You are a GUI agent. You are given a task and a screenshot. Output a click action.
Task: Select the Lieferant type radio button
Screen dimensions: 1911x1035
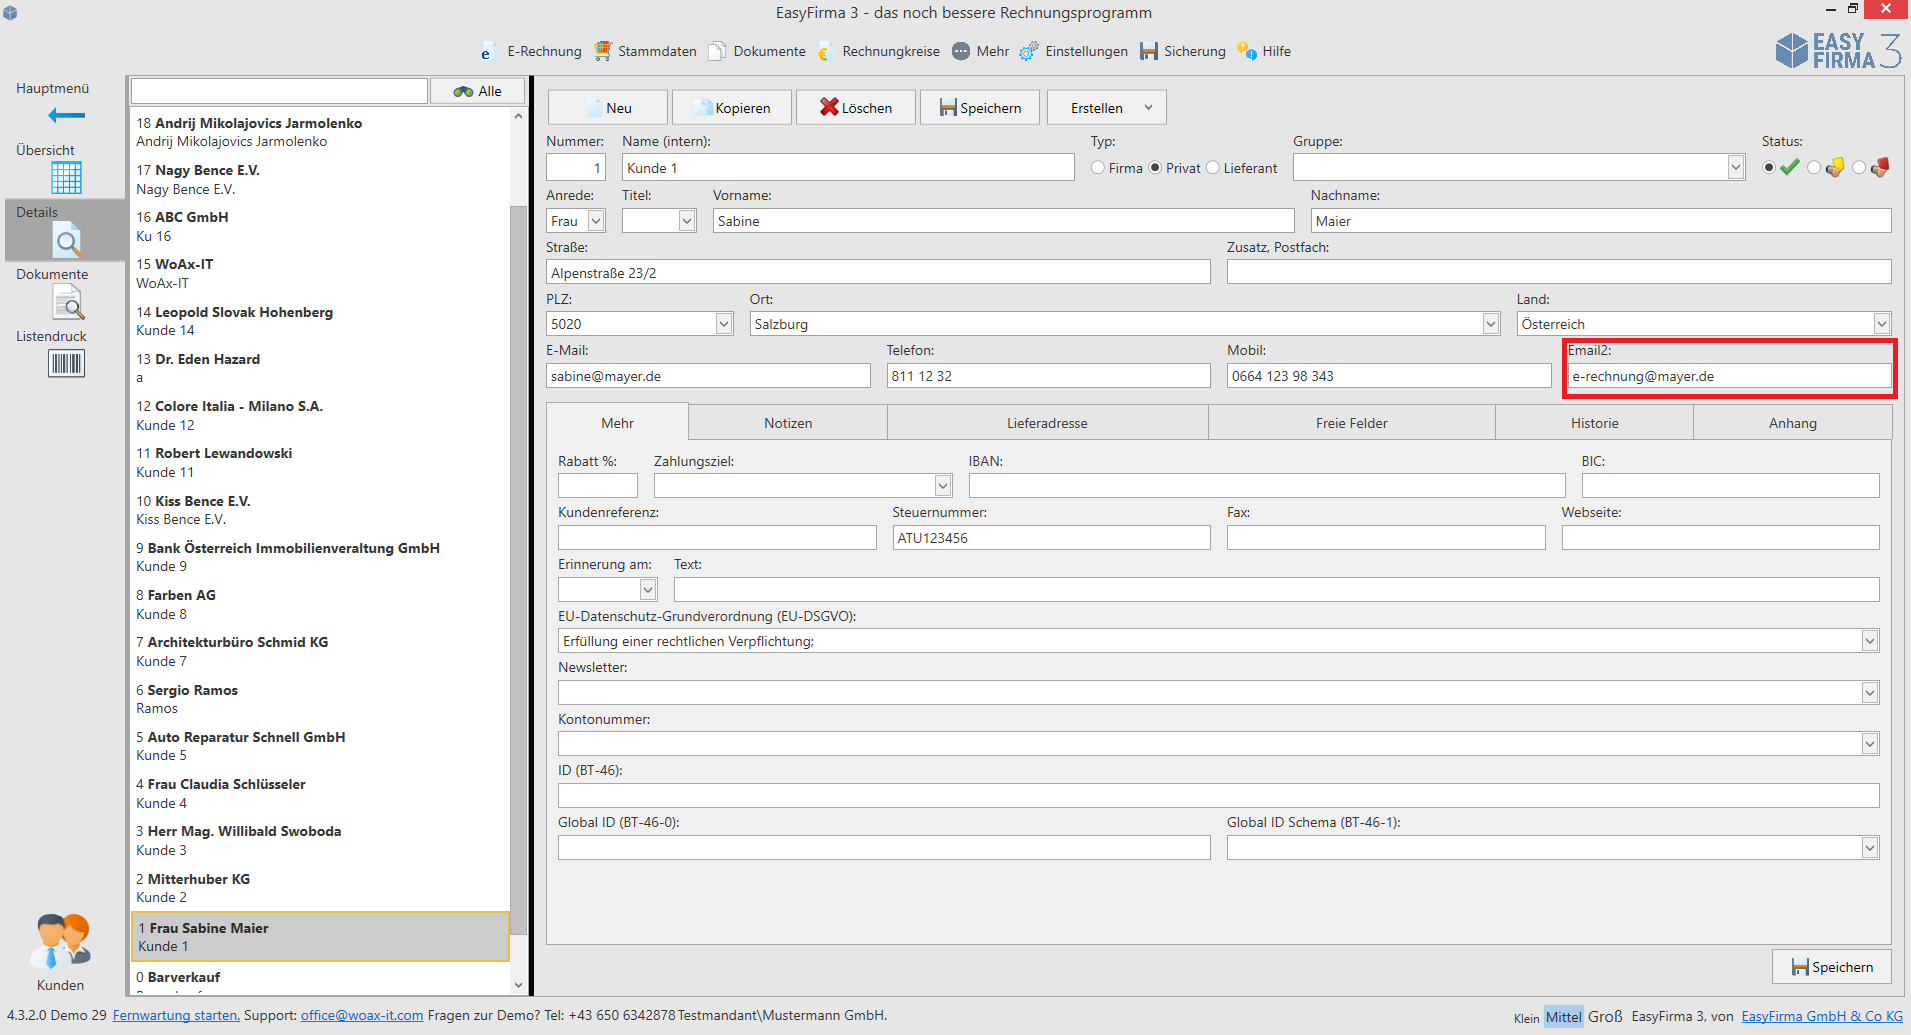1213,168
